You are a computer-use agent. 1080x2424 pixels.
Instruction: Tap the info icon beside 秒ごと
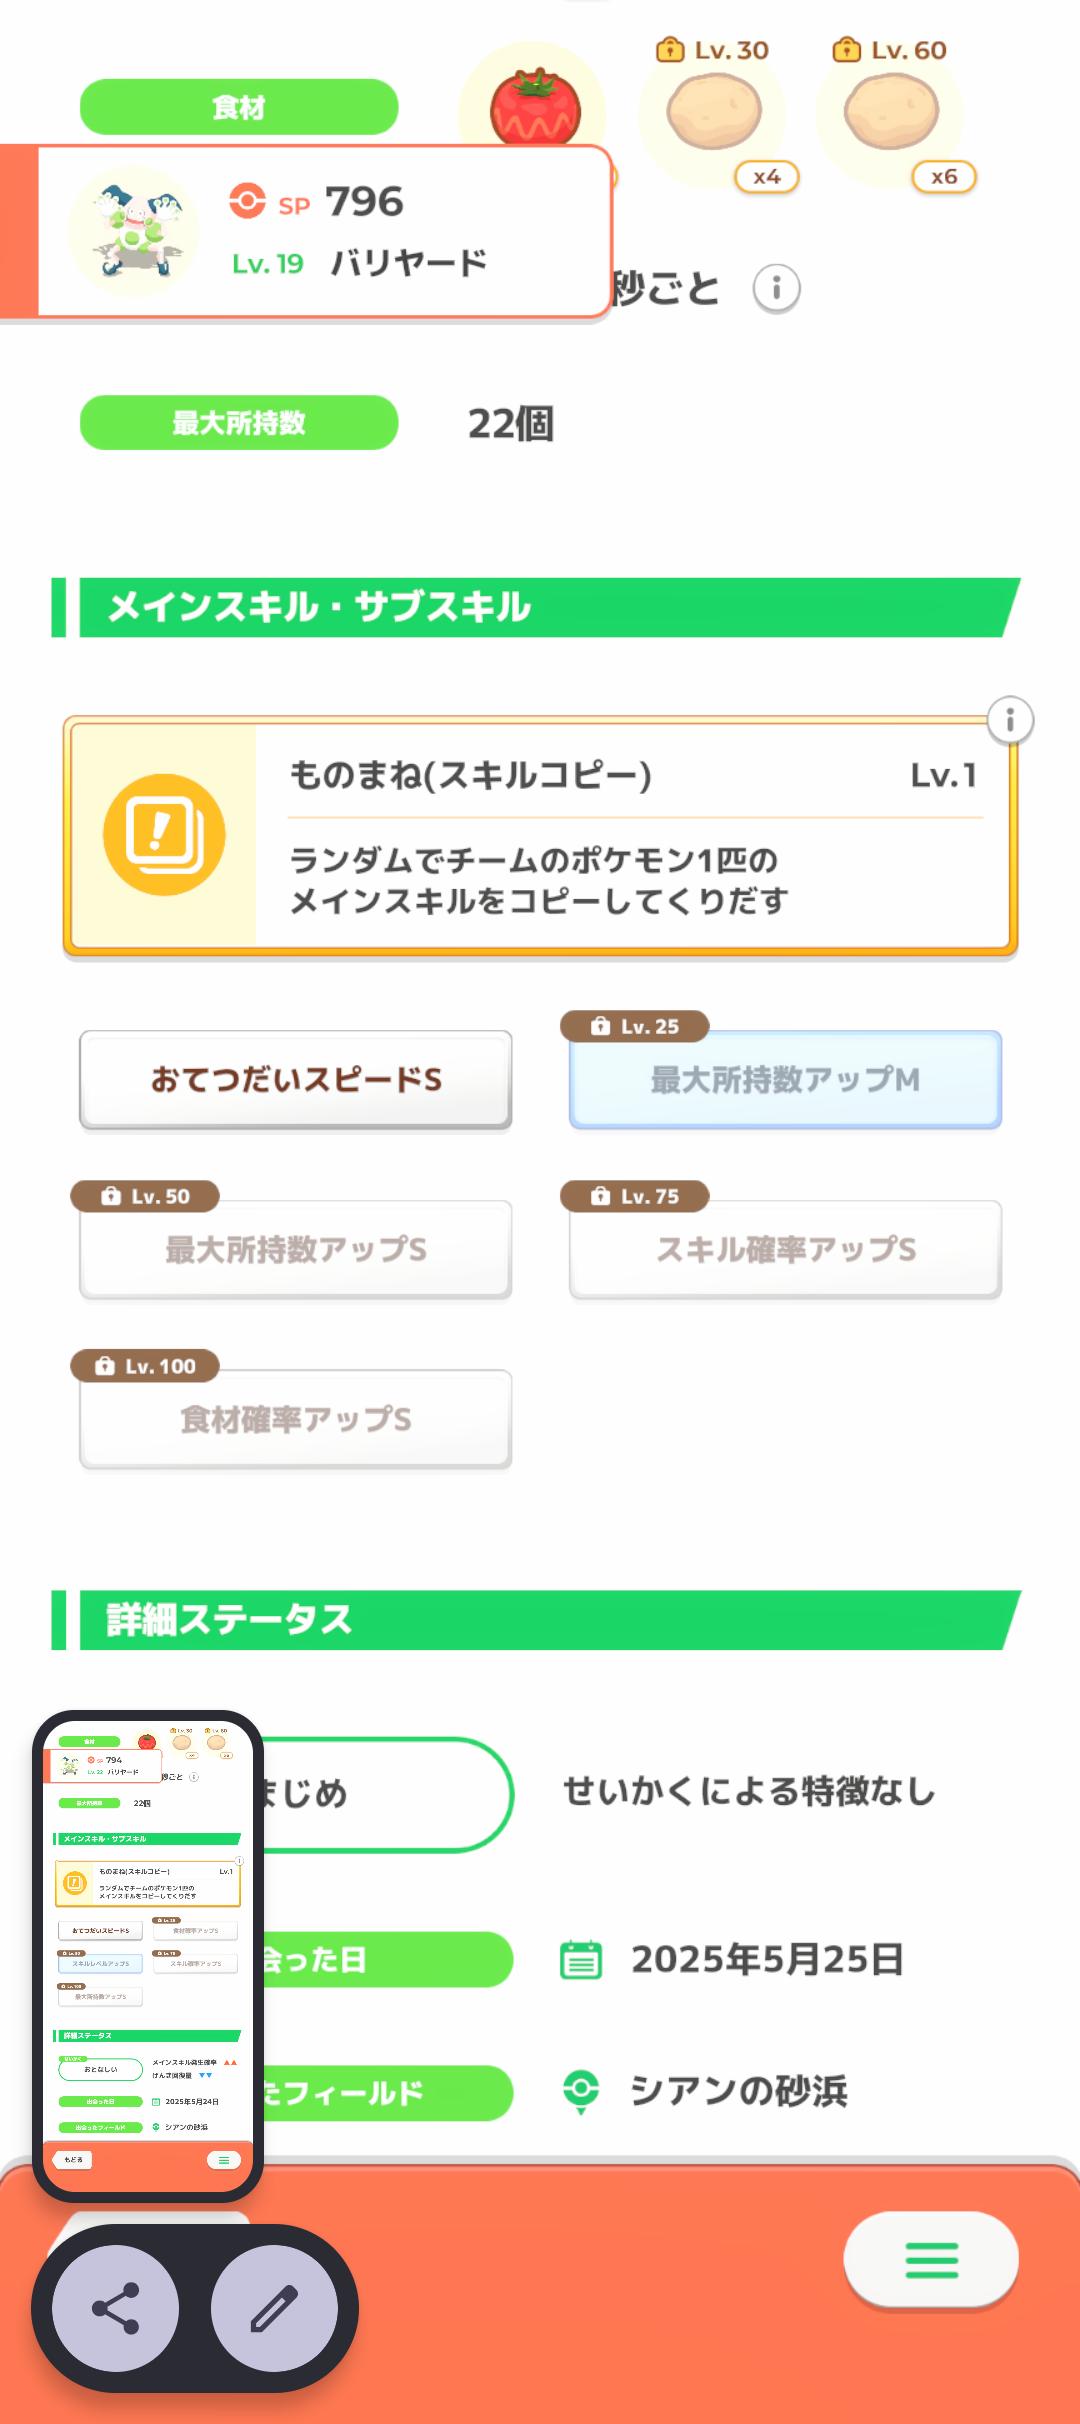[776, 290]
